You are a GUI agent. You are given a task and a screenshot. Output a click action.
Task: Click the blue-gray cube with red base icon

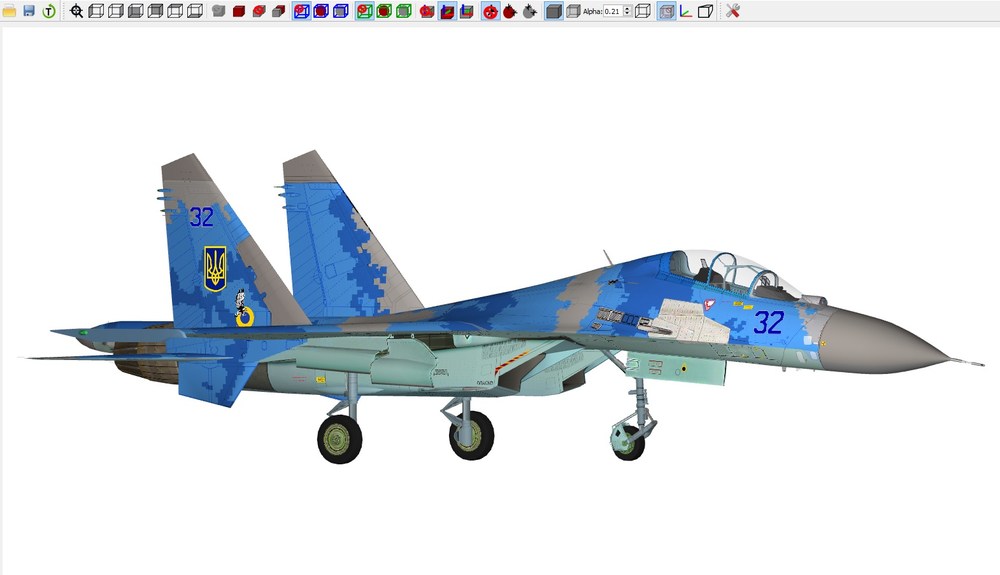[467, 11]
